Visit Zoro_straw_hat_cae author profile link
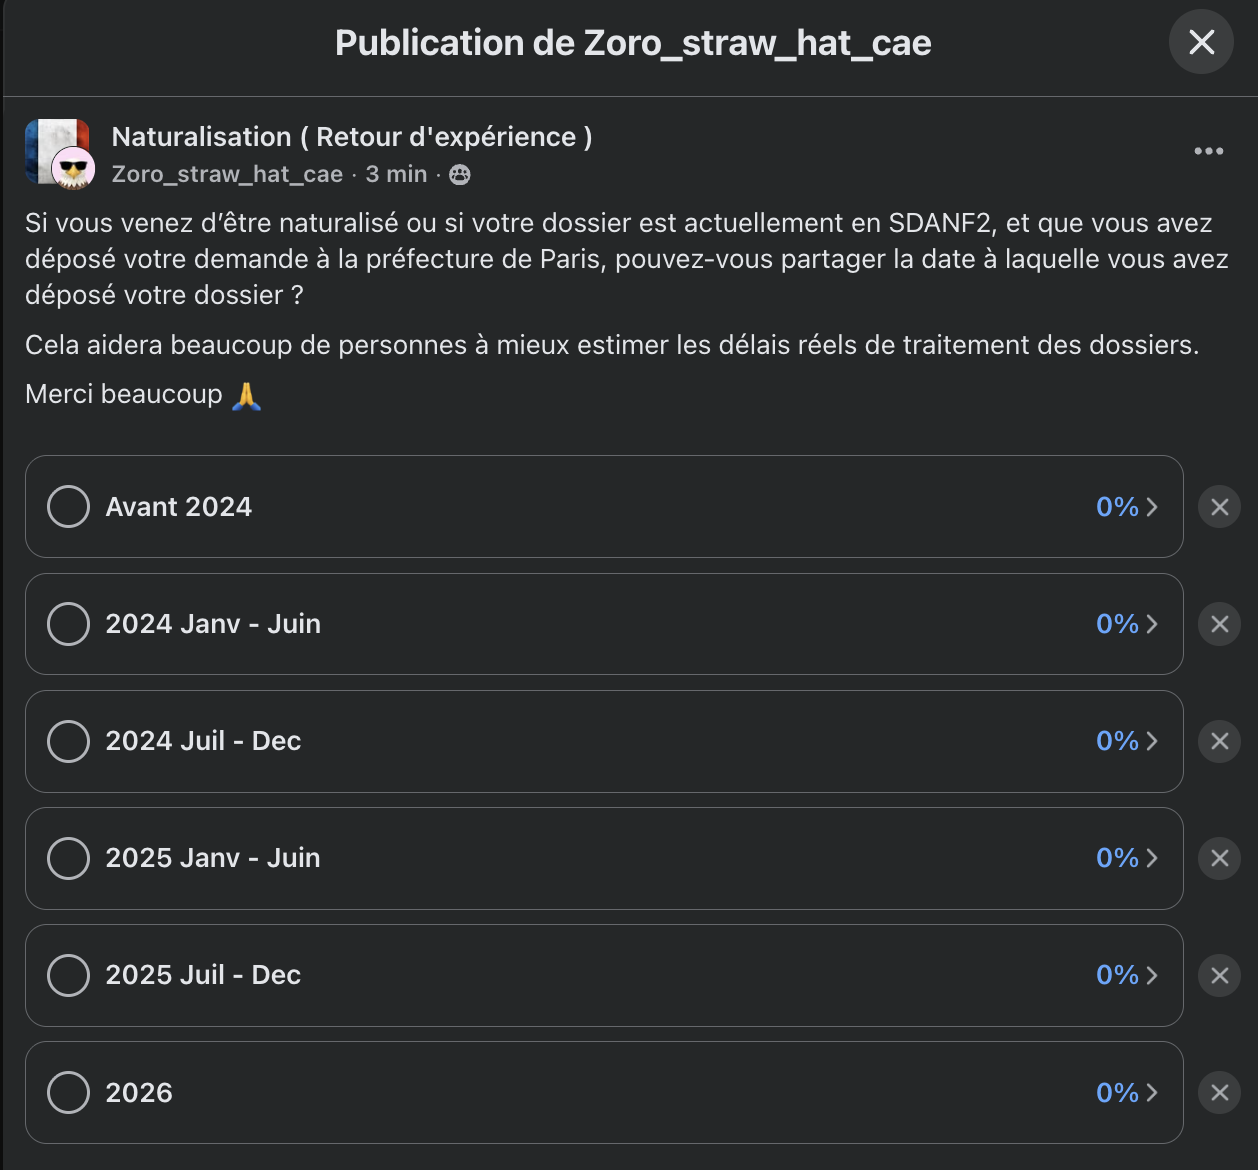1258x1170 pixels. (x=227, y=174)
